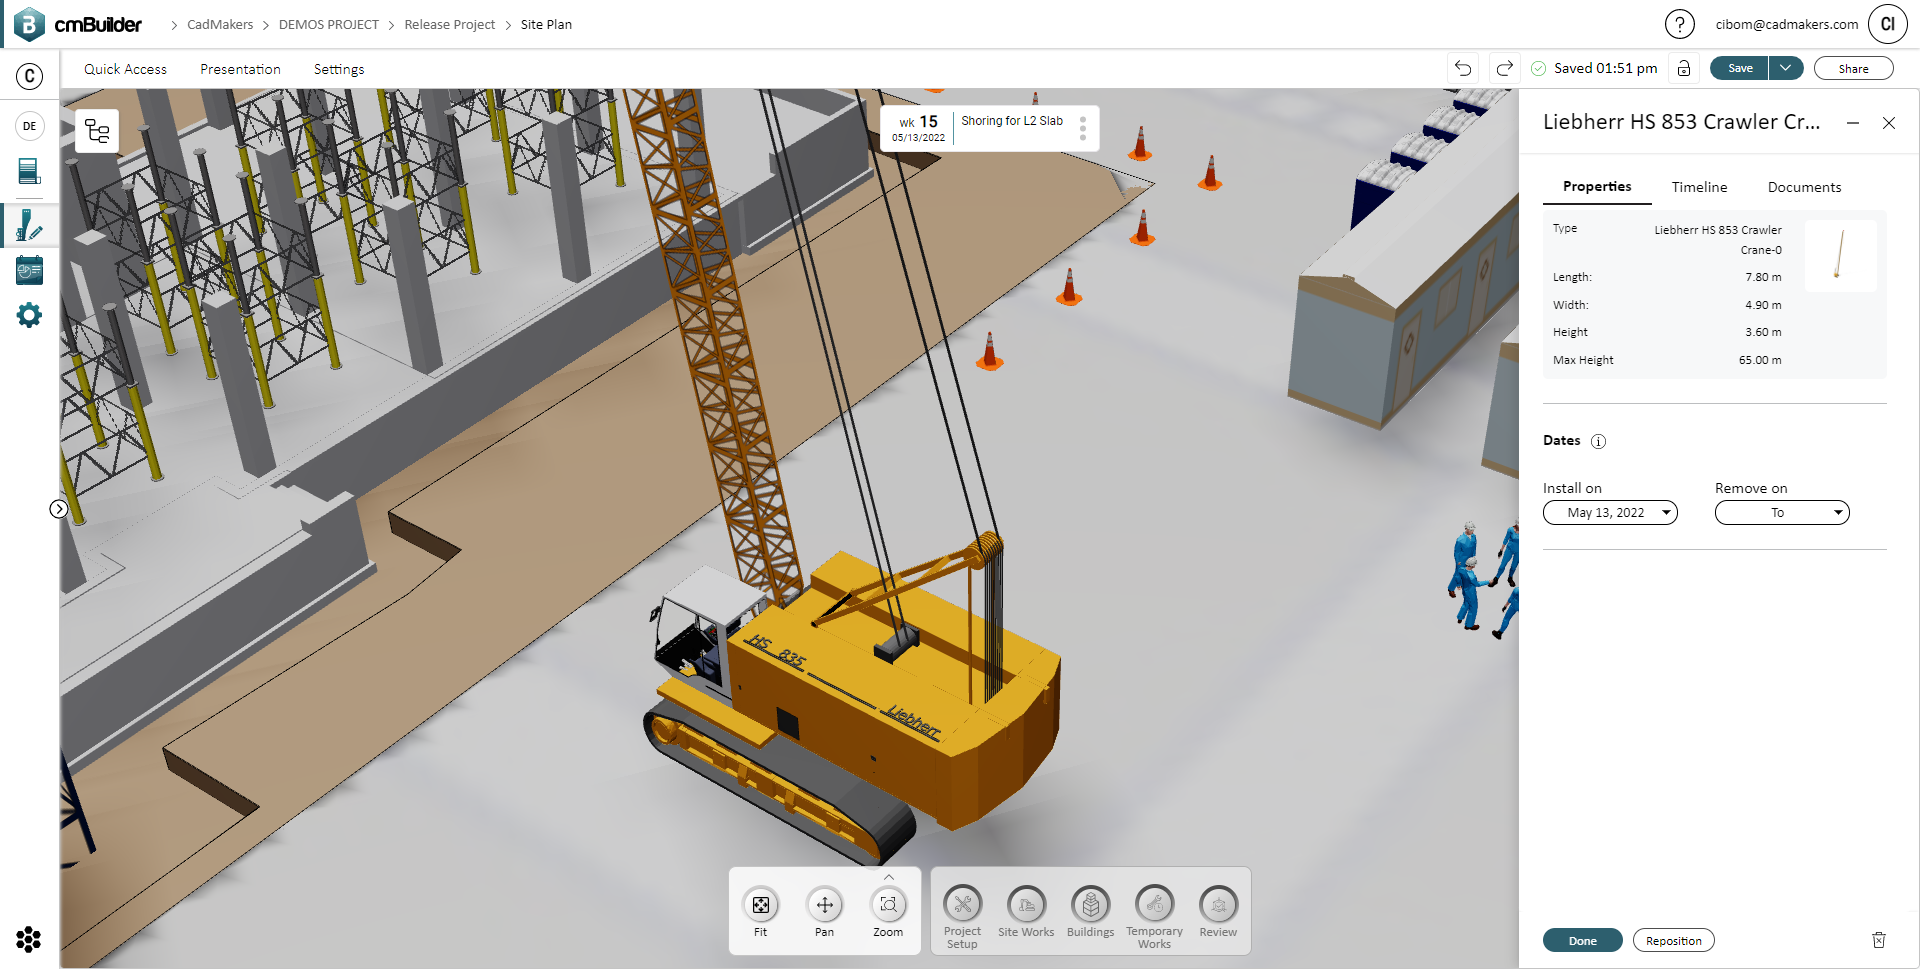The width and height of the screenshot is (1920, 969).
Task: Click the Width value 4.90 m
Action: [1763, 305]
